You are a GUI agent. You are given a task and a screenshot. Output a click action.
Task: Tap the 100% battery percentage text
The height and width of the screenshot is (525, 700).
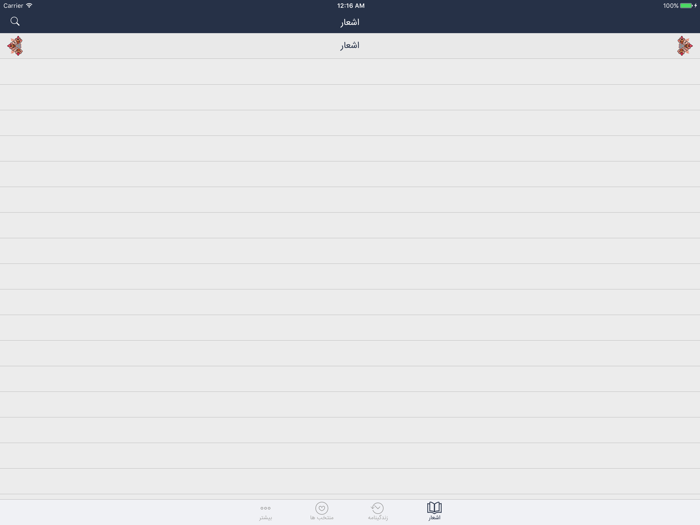coord(671,6)
